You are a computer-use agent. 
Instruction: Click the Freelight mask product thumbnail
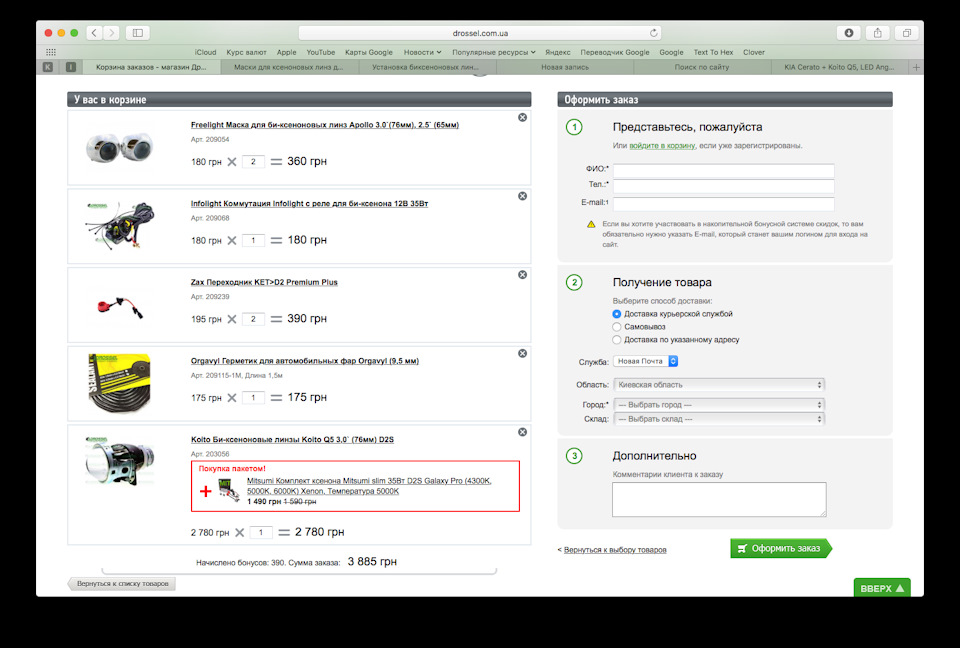pyautogui.click(x=119, y=147)
